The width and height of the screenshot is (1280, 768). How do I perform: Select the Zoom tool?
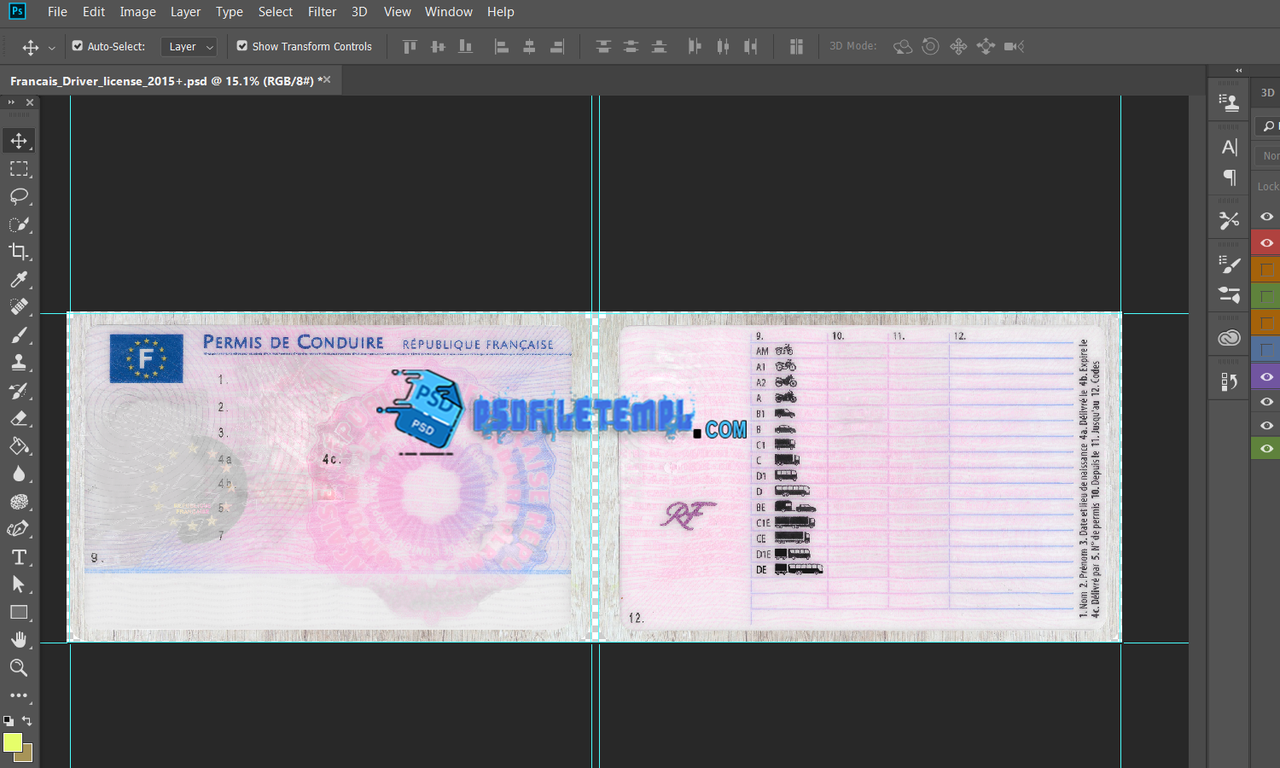click(x=19, y=667)
